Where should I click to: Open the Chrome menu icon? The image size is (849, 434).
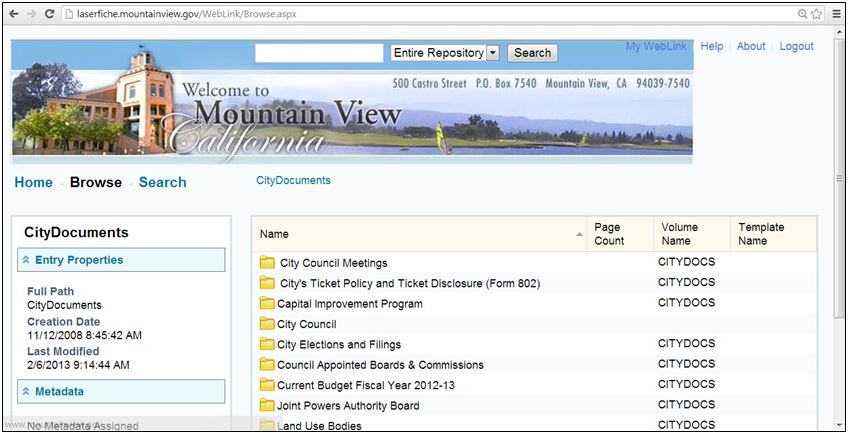click(x=836, y=14)
